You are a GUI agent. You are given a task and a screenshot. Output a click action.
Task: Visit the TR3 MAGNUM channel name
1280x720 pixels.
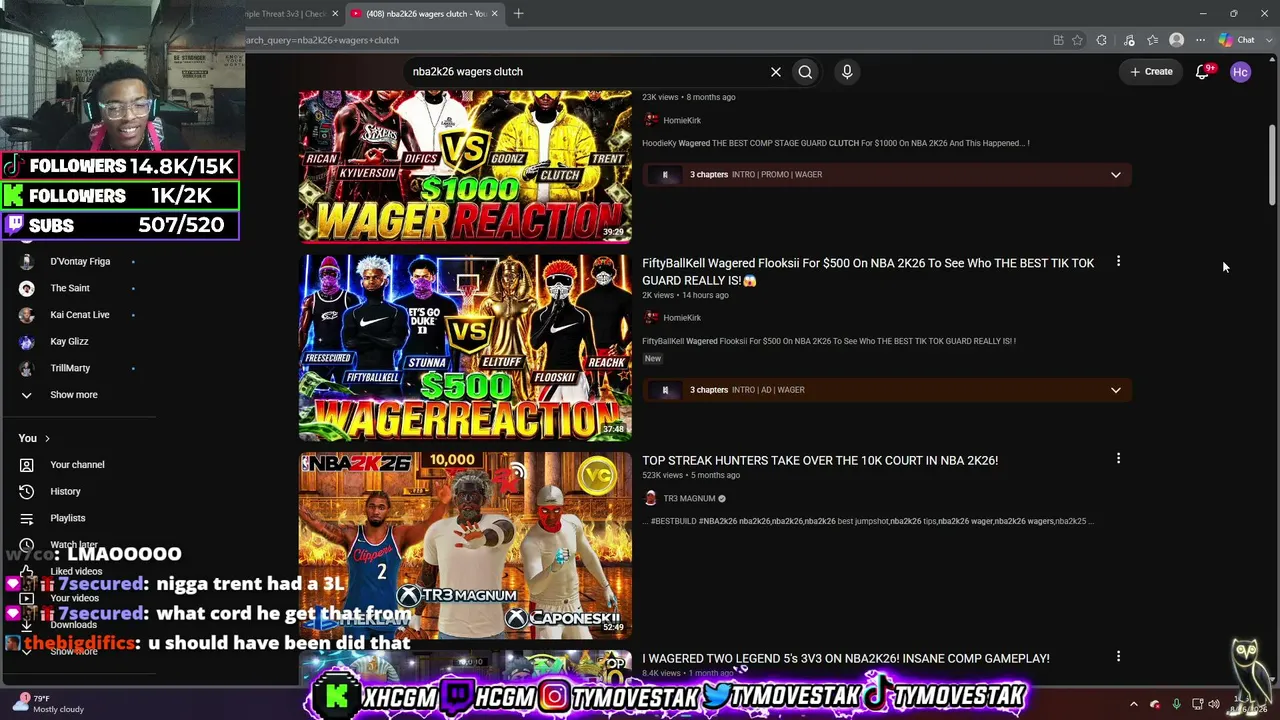click(689, 498)
